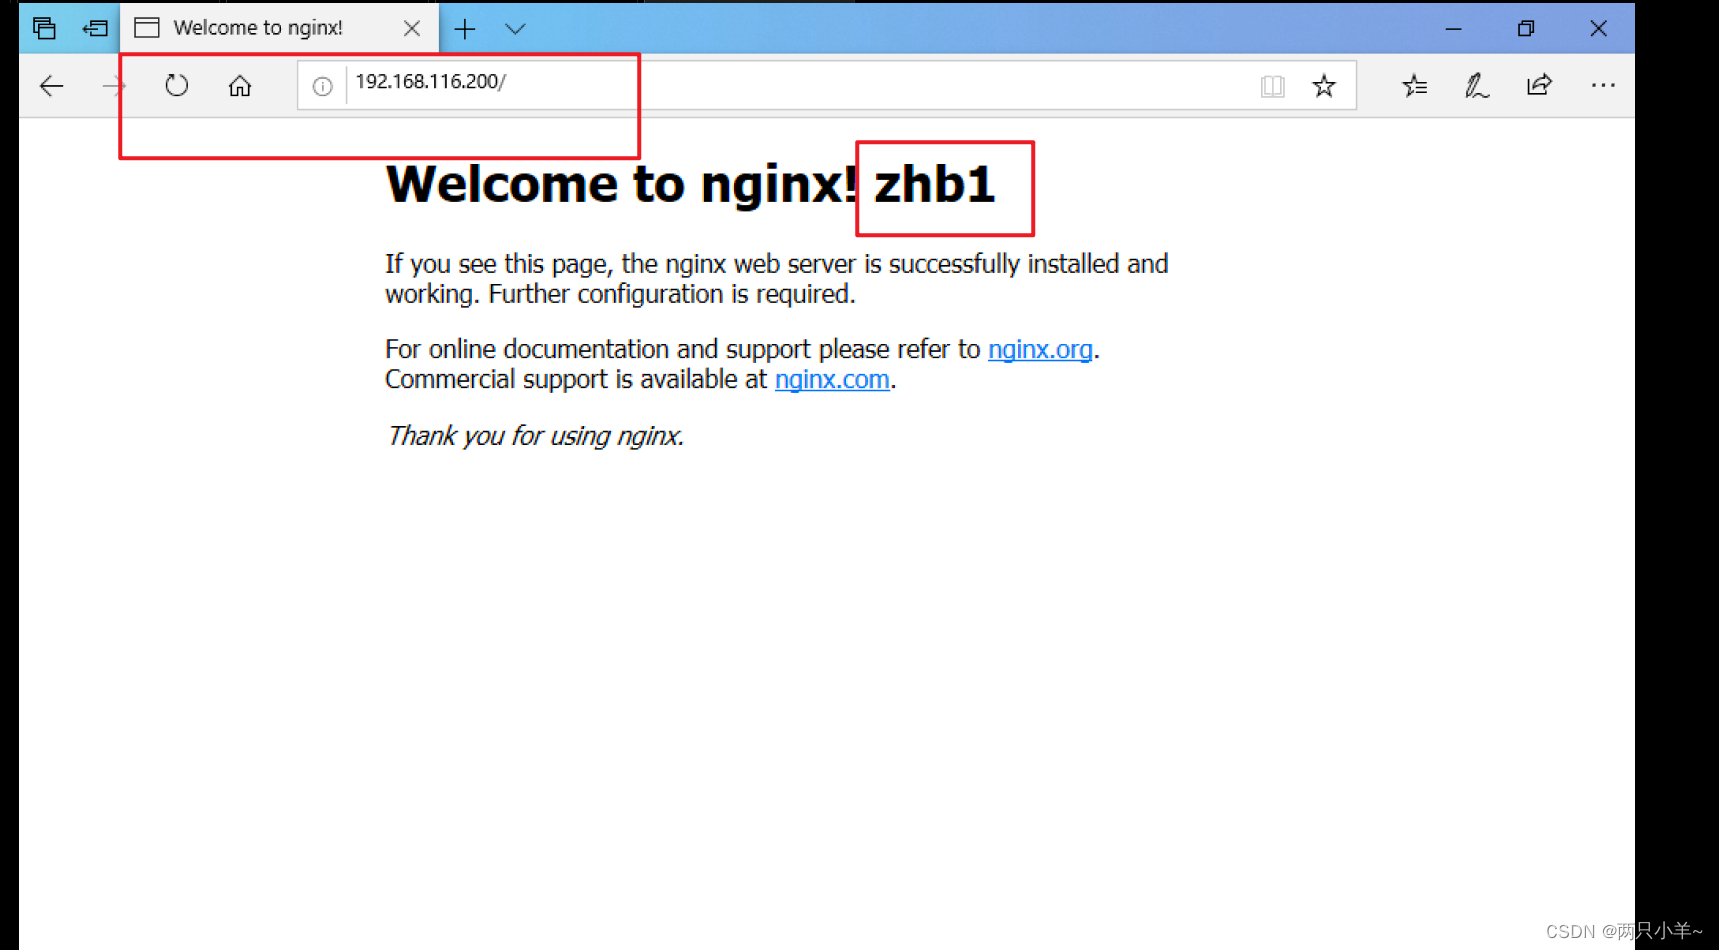Screen dimensions: 1719x950
Task: Restore down the browser window
Action: tap(1525, 29)
